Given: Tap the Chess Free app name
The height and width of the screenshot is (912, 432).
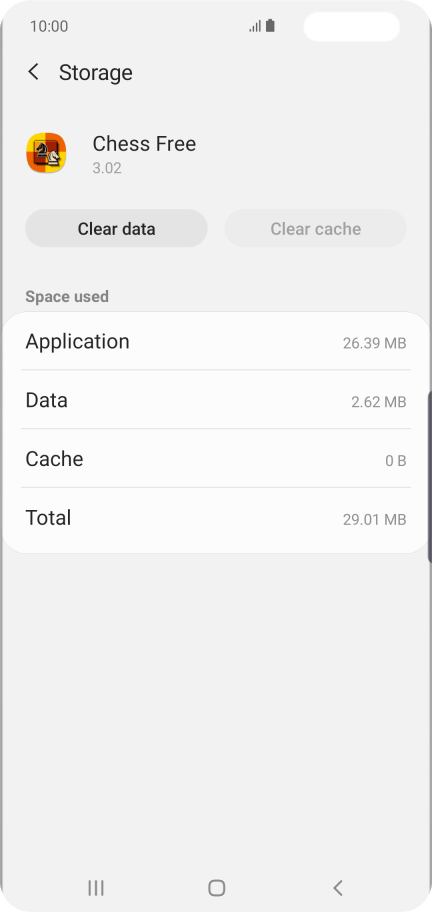Looking at the screenshot, I should (144, 144).
